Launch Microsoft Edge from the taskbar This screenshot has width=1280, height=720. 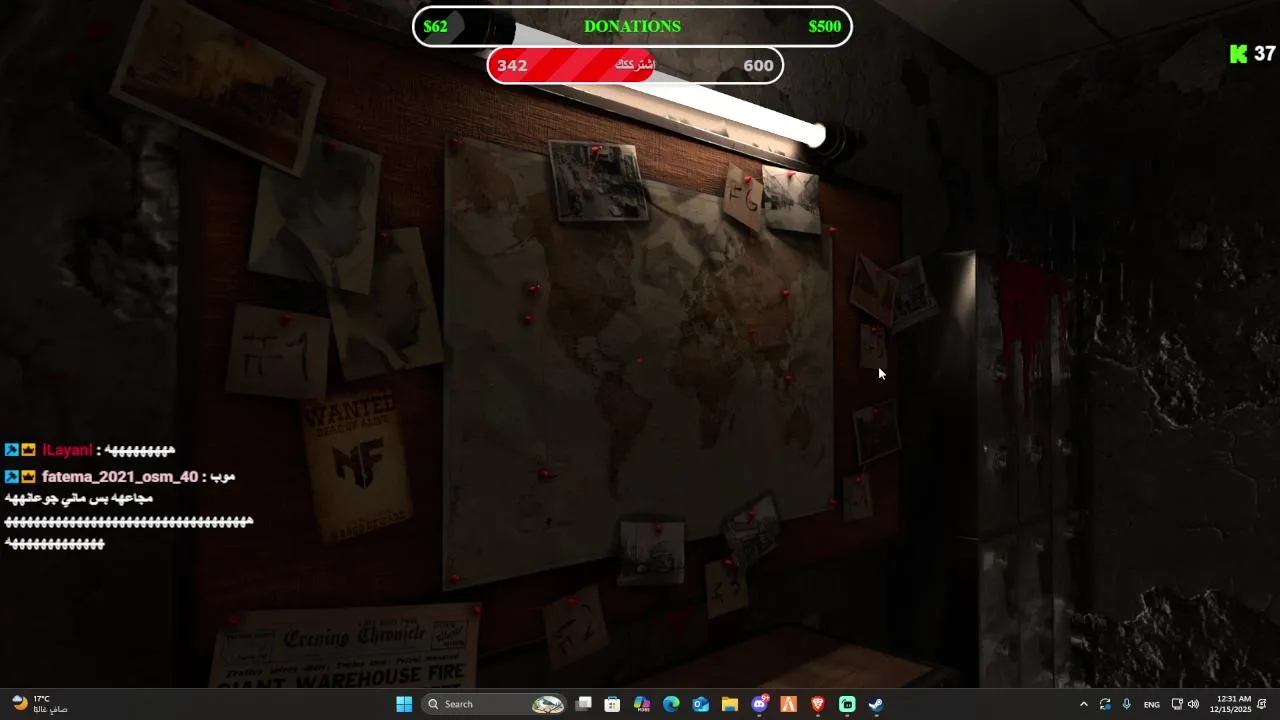click(x=671, y=704)
